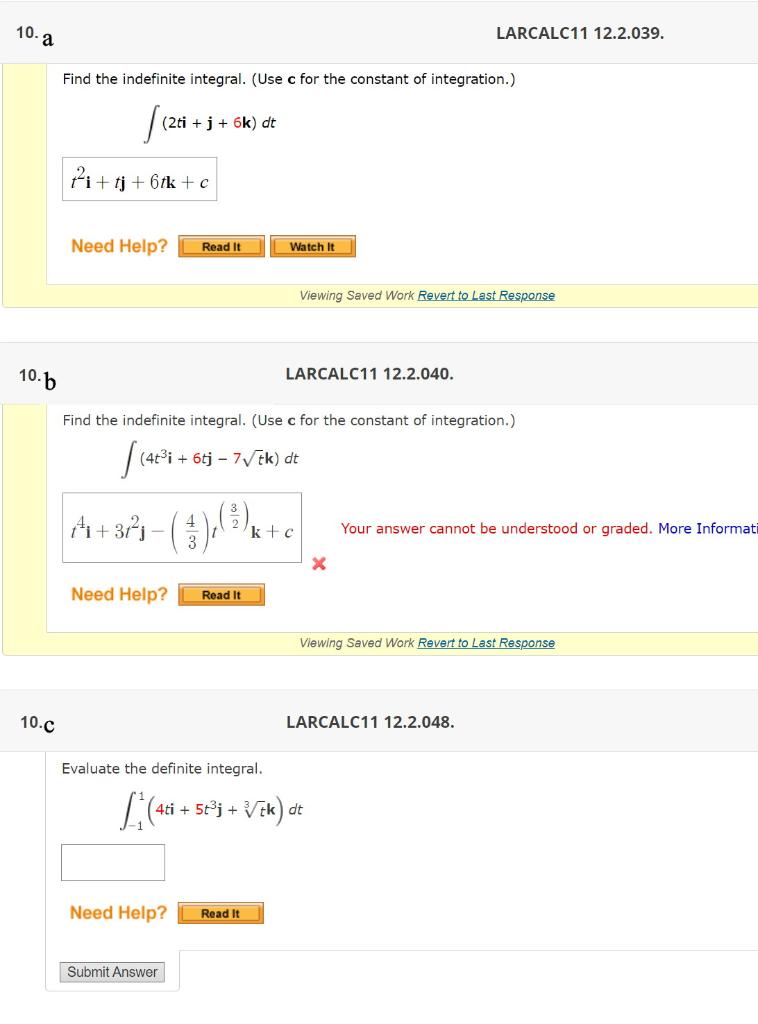758x1024 pixels.
Task: Click the Need Help? label in 10b
Action: (x=119, y=594)
